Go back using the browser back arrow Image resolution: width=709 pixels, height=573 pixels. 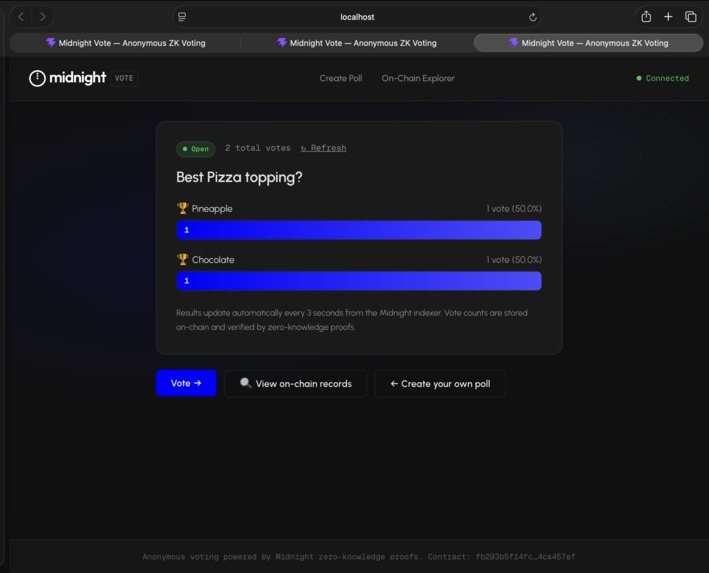coord(21,17)
